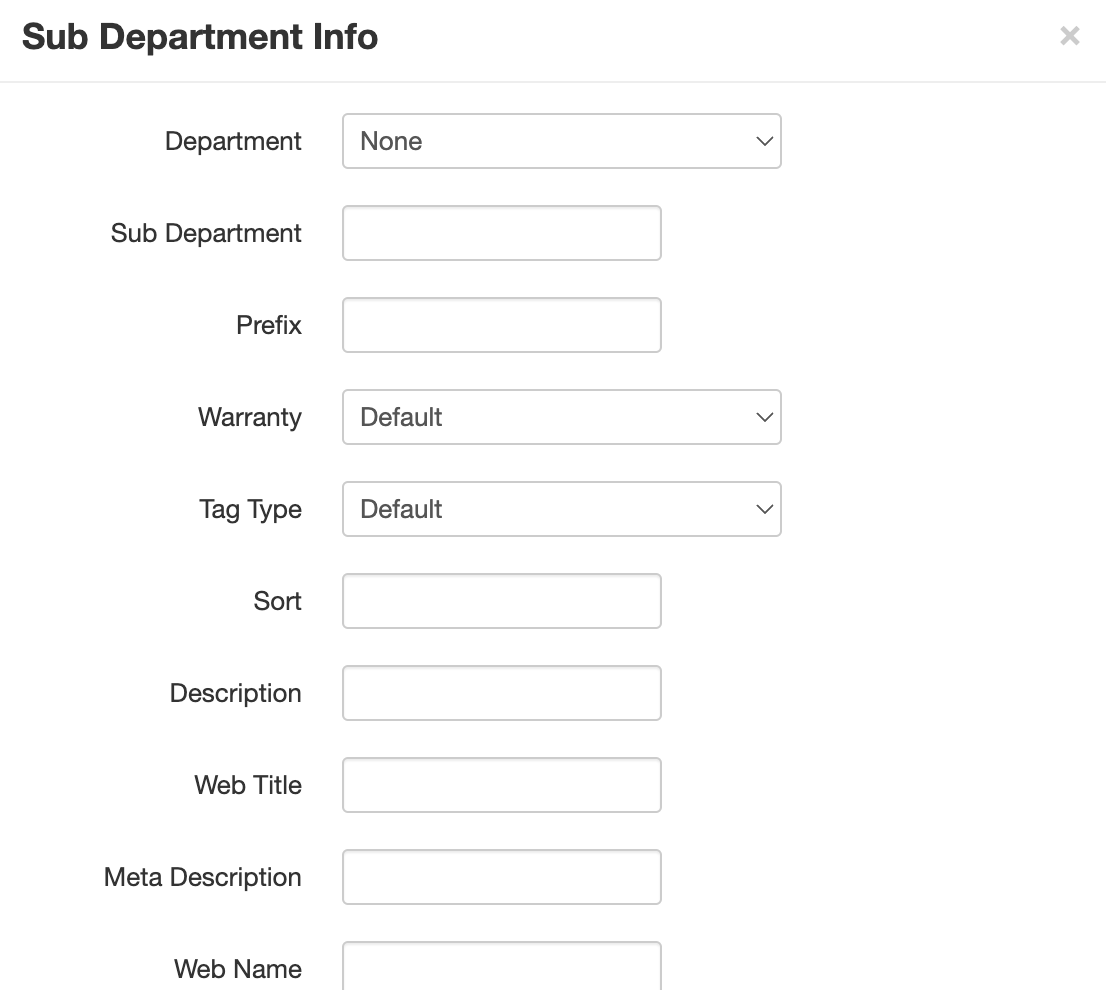This screenshot has width=1106, height=990.
Task: Open the Tag Type dropdown
Action: 561,509
